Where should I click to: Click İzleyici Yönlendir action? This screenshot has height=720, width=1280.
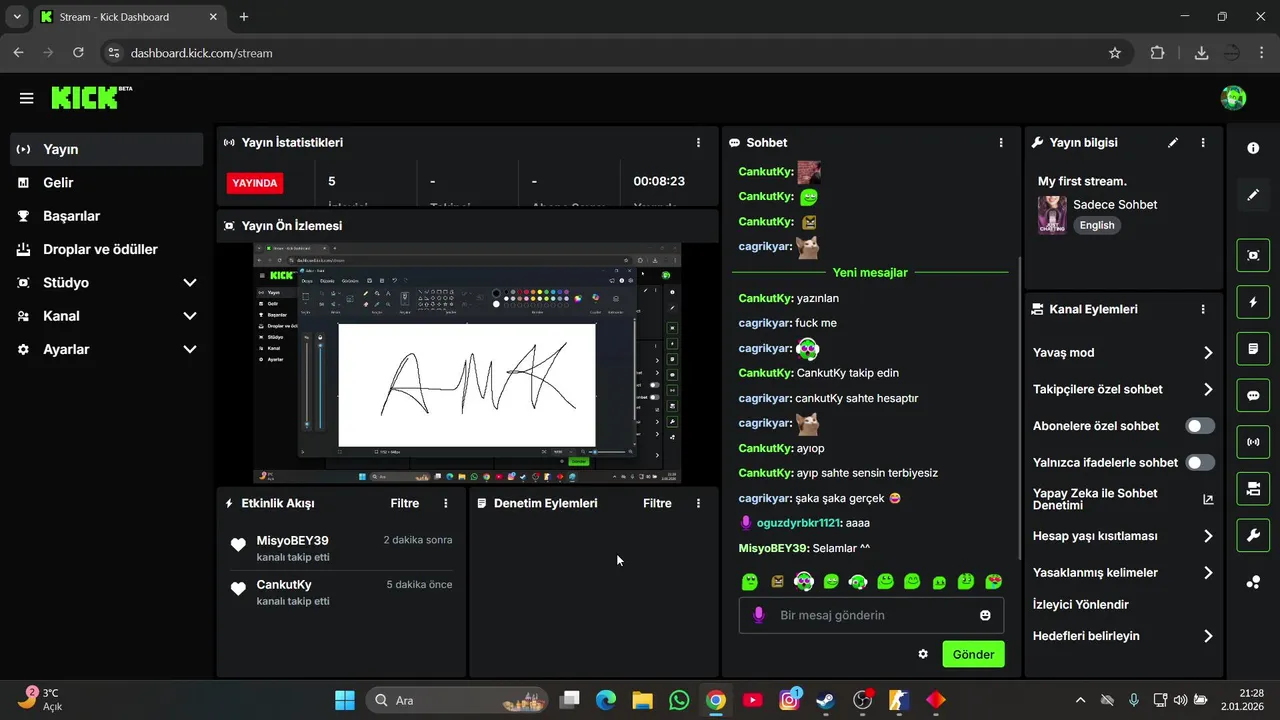pos(1081,604)
